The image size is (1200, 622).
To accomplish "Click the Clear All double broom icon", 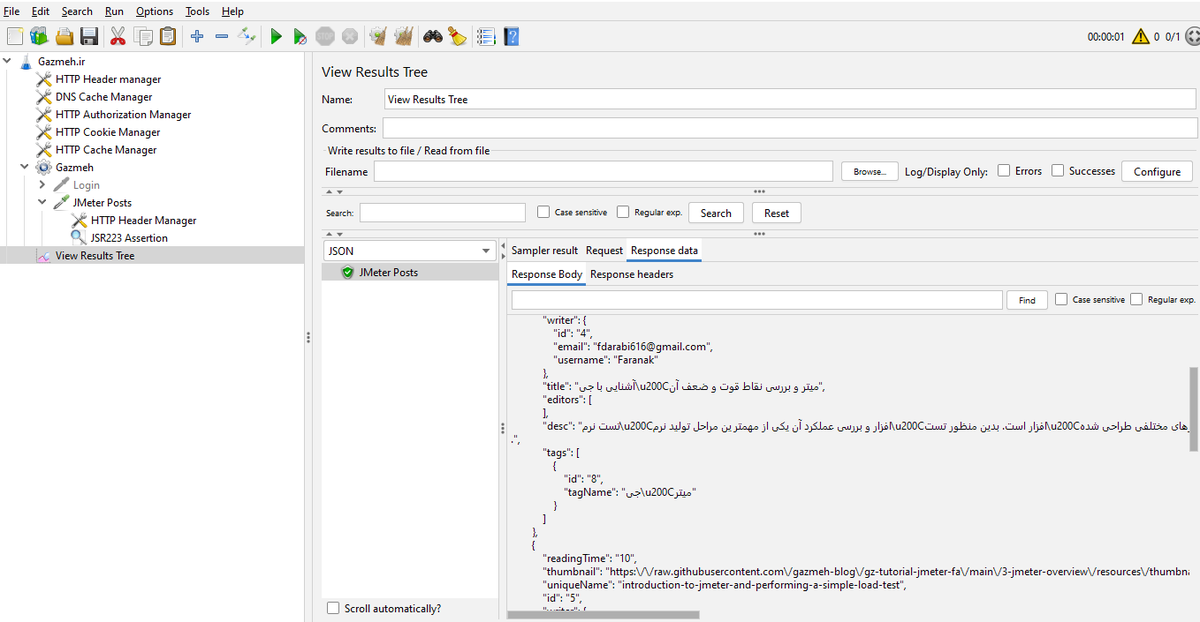I will pos(403,37).
